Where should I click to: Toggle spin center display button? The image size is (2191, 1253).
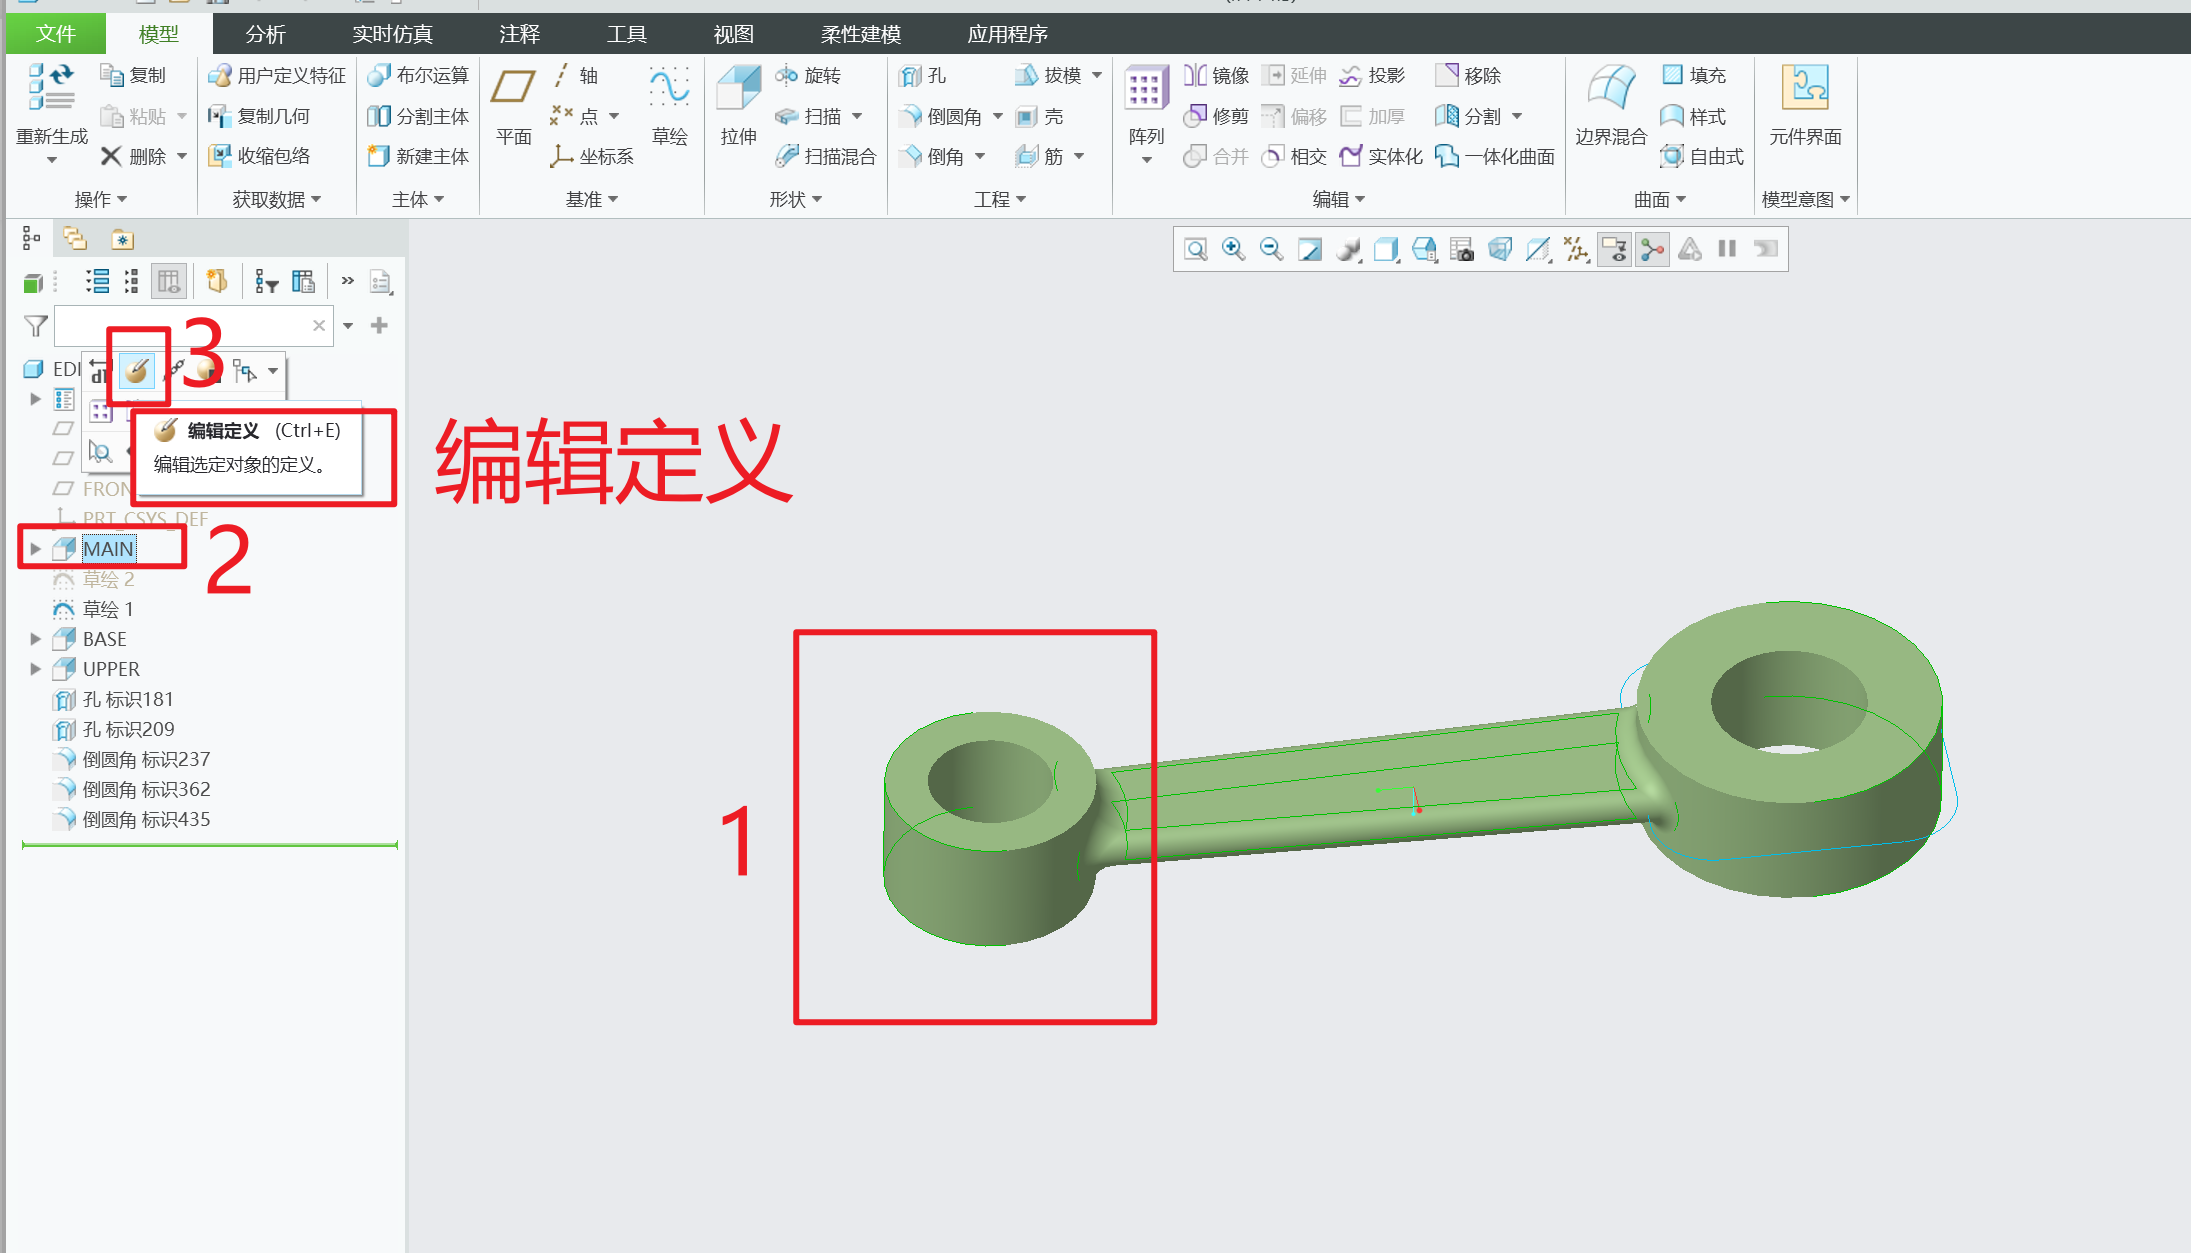pyautogui.click(x=1653, y=249)
